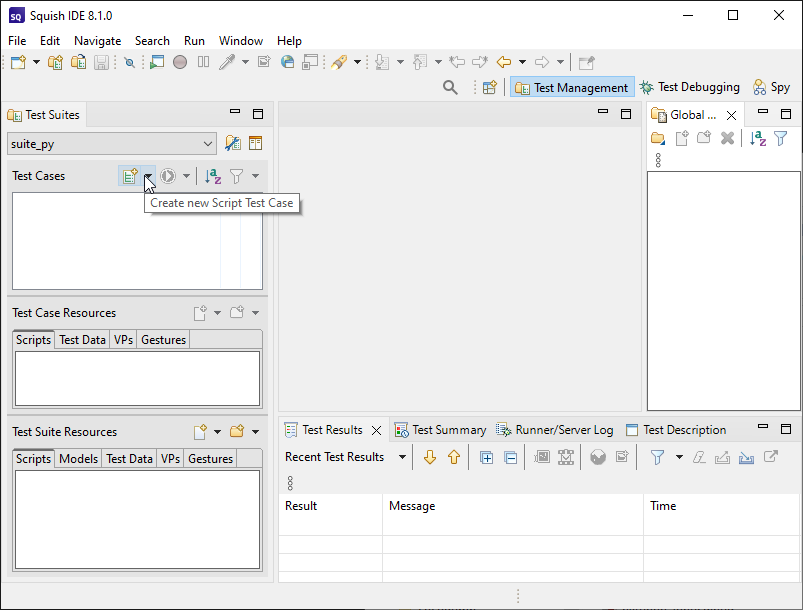Select the Gestures tab in Test Case Resources
This screenshot has width=803, height=610.
click(163, 340)
